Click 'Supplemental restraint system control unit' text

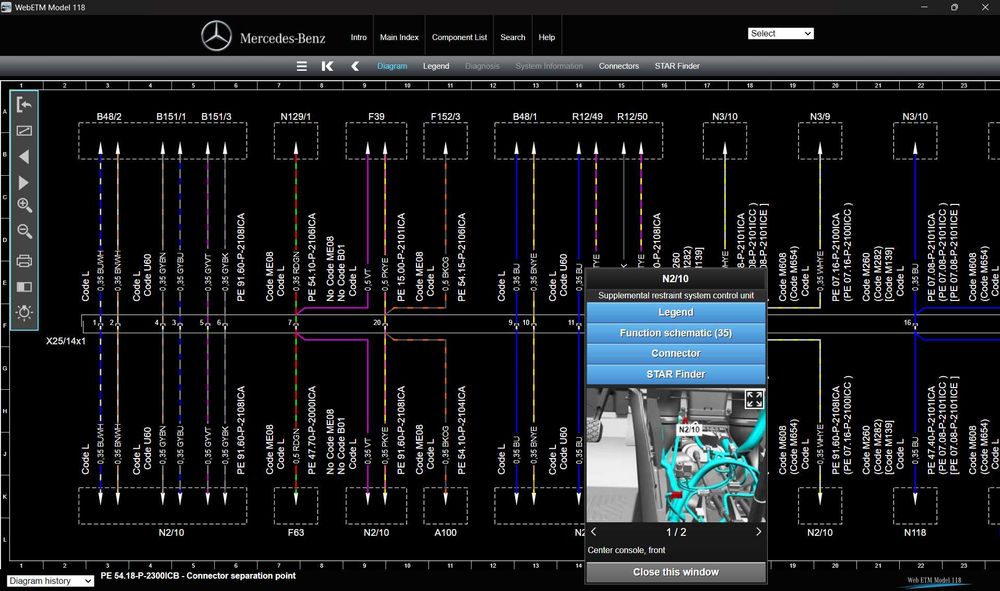(676, 296)
